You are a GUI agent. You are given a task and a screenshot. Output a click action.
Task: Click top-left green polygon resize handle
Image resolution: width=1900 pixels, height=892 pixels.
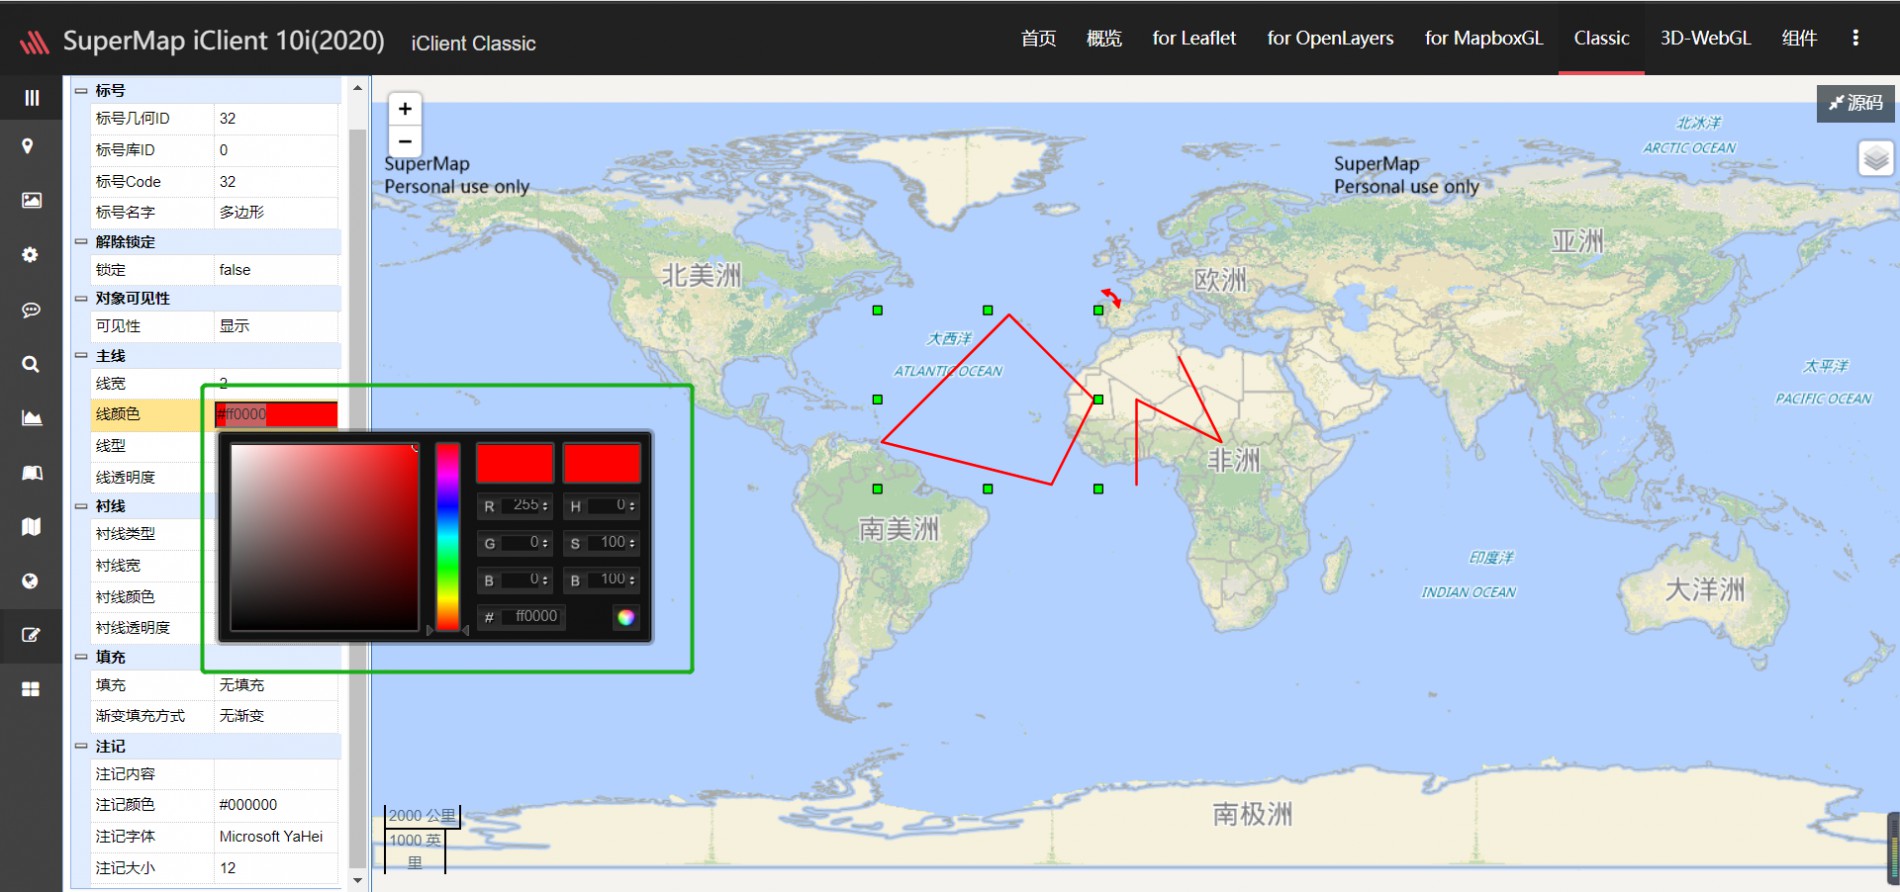[x=878, y=310]
